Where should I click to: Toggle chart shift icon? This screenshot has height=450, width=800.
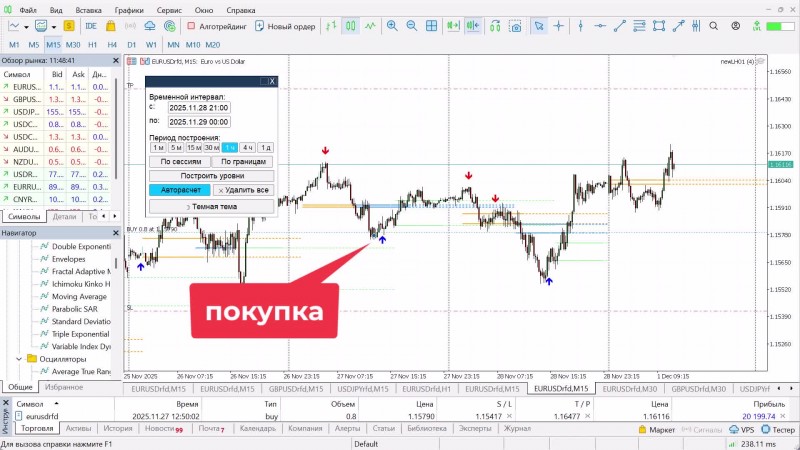point(473,26)
